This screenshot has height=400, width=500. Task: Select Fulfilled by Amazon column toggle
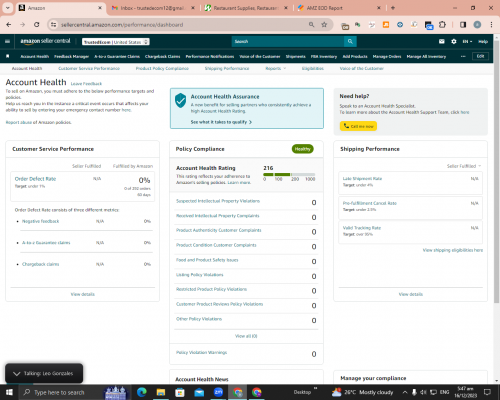coord(133,166)
